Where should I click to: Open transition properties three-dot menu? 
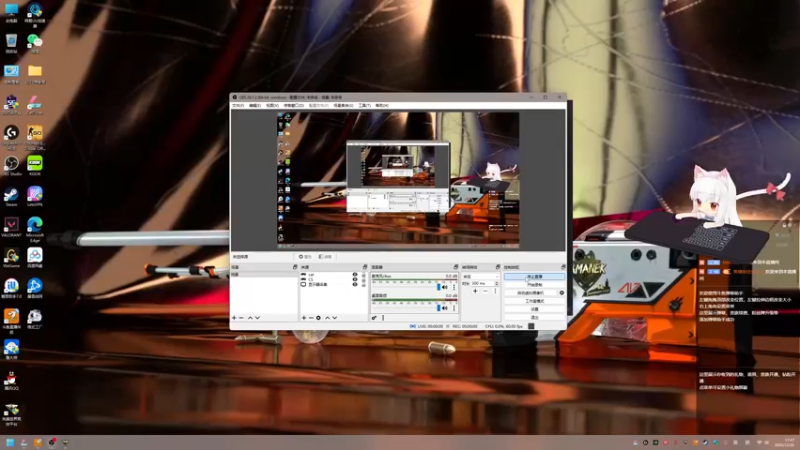coord(495,291)
